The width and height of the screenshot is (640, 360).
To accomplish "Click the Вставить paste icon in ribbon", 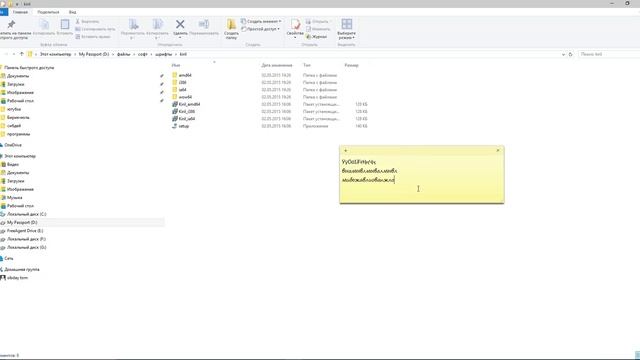I will pyautogui.click(x=64, y=24).
